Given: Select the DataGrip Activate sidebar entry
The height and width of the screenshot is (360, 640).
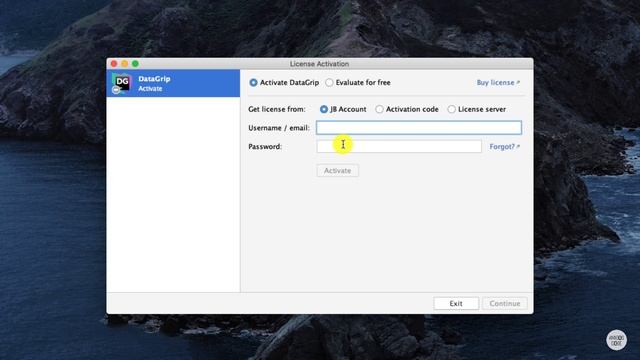Looking at the screenshot, I should 173,83.
